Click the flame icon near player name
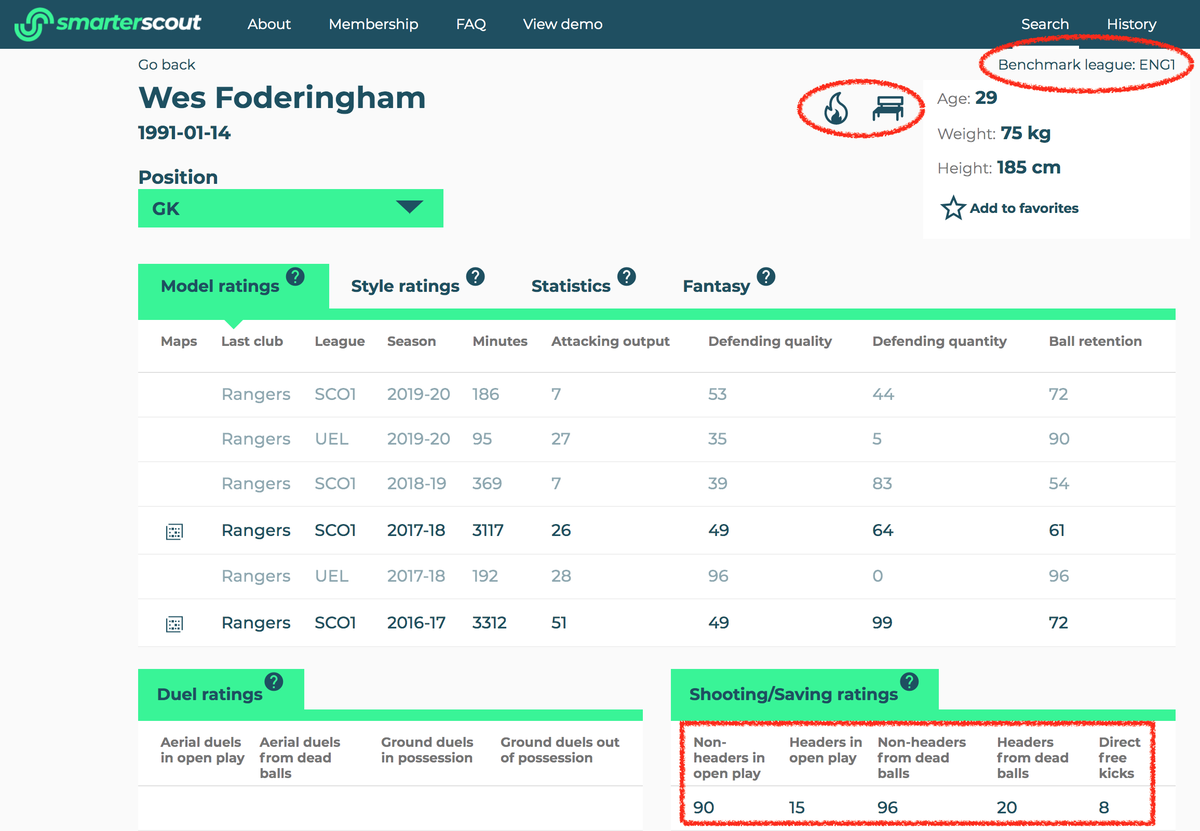The image size is (1200, 831). [x=835, y=108]
